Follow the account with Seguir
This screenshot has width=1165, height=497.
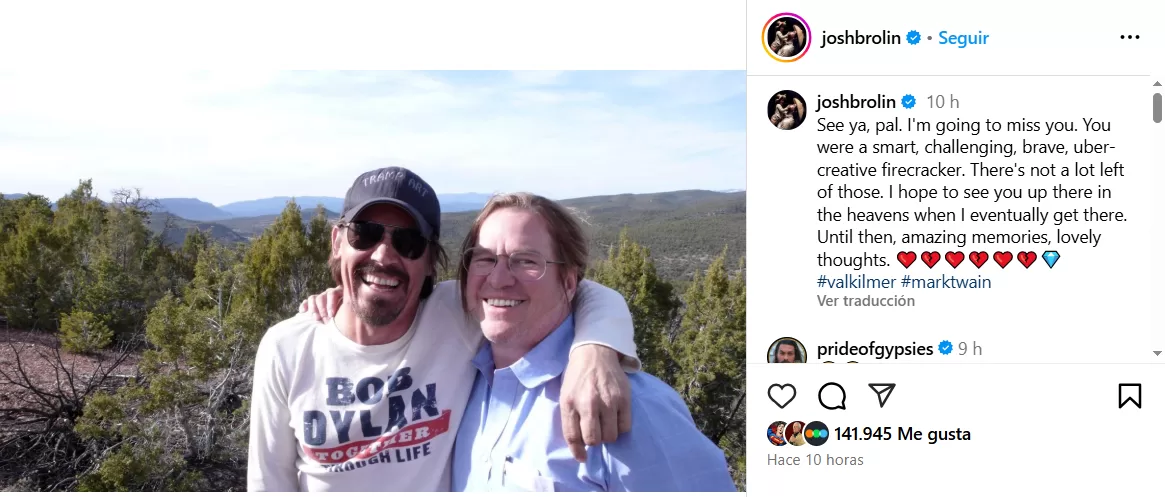tap(964, 38)
